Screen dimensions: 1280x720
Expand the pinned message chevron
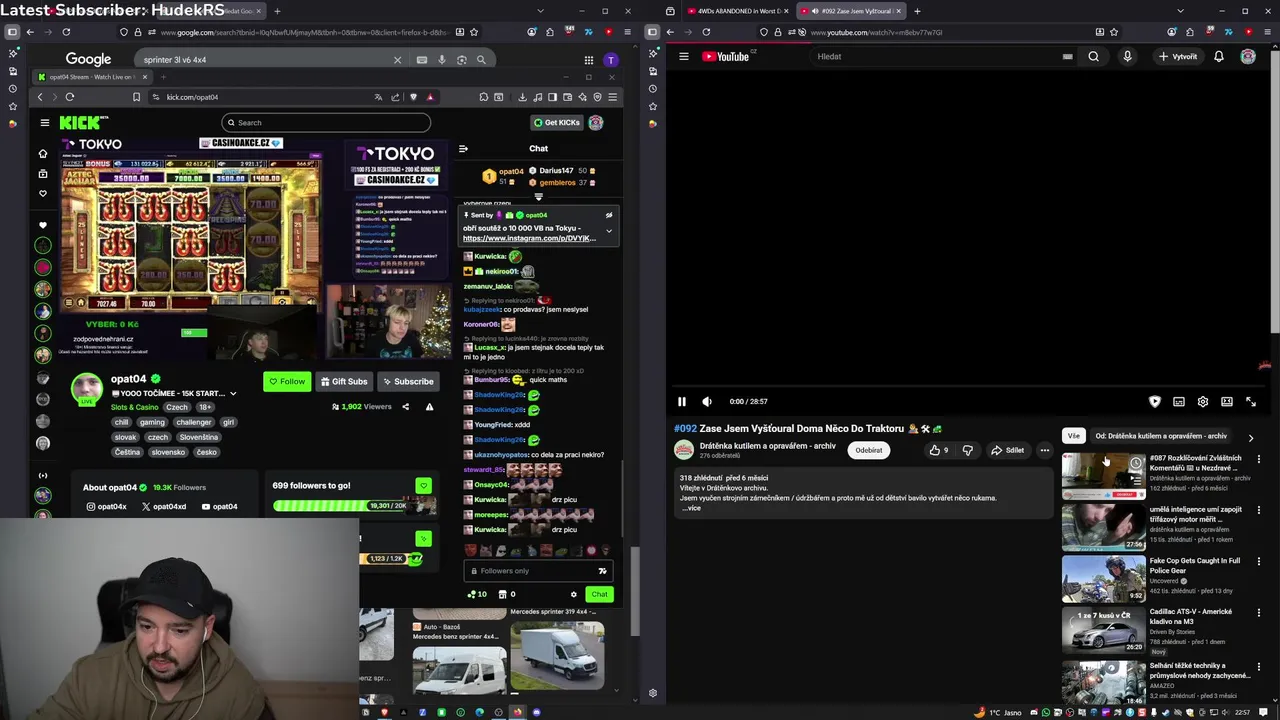coord(608,231)
